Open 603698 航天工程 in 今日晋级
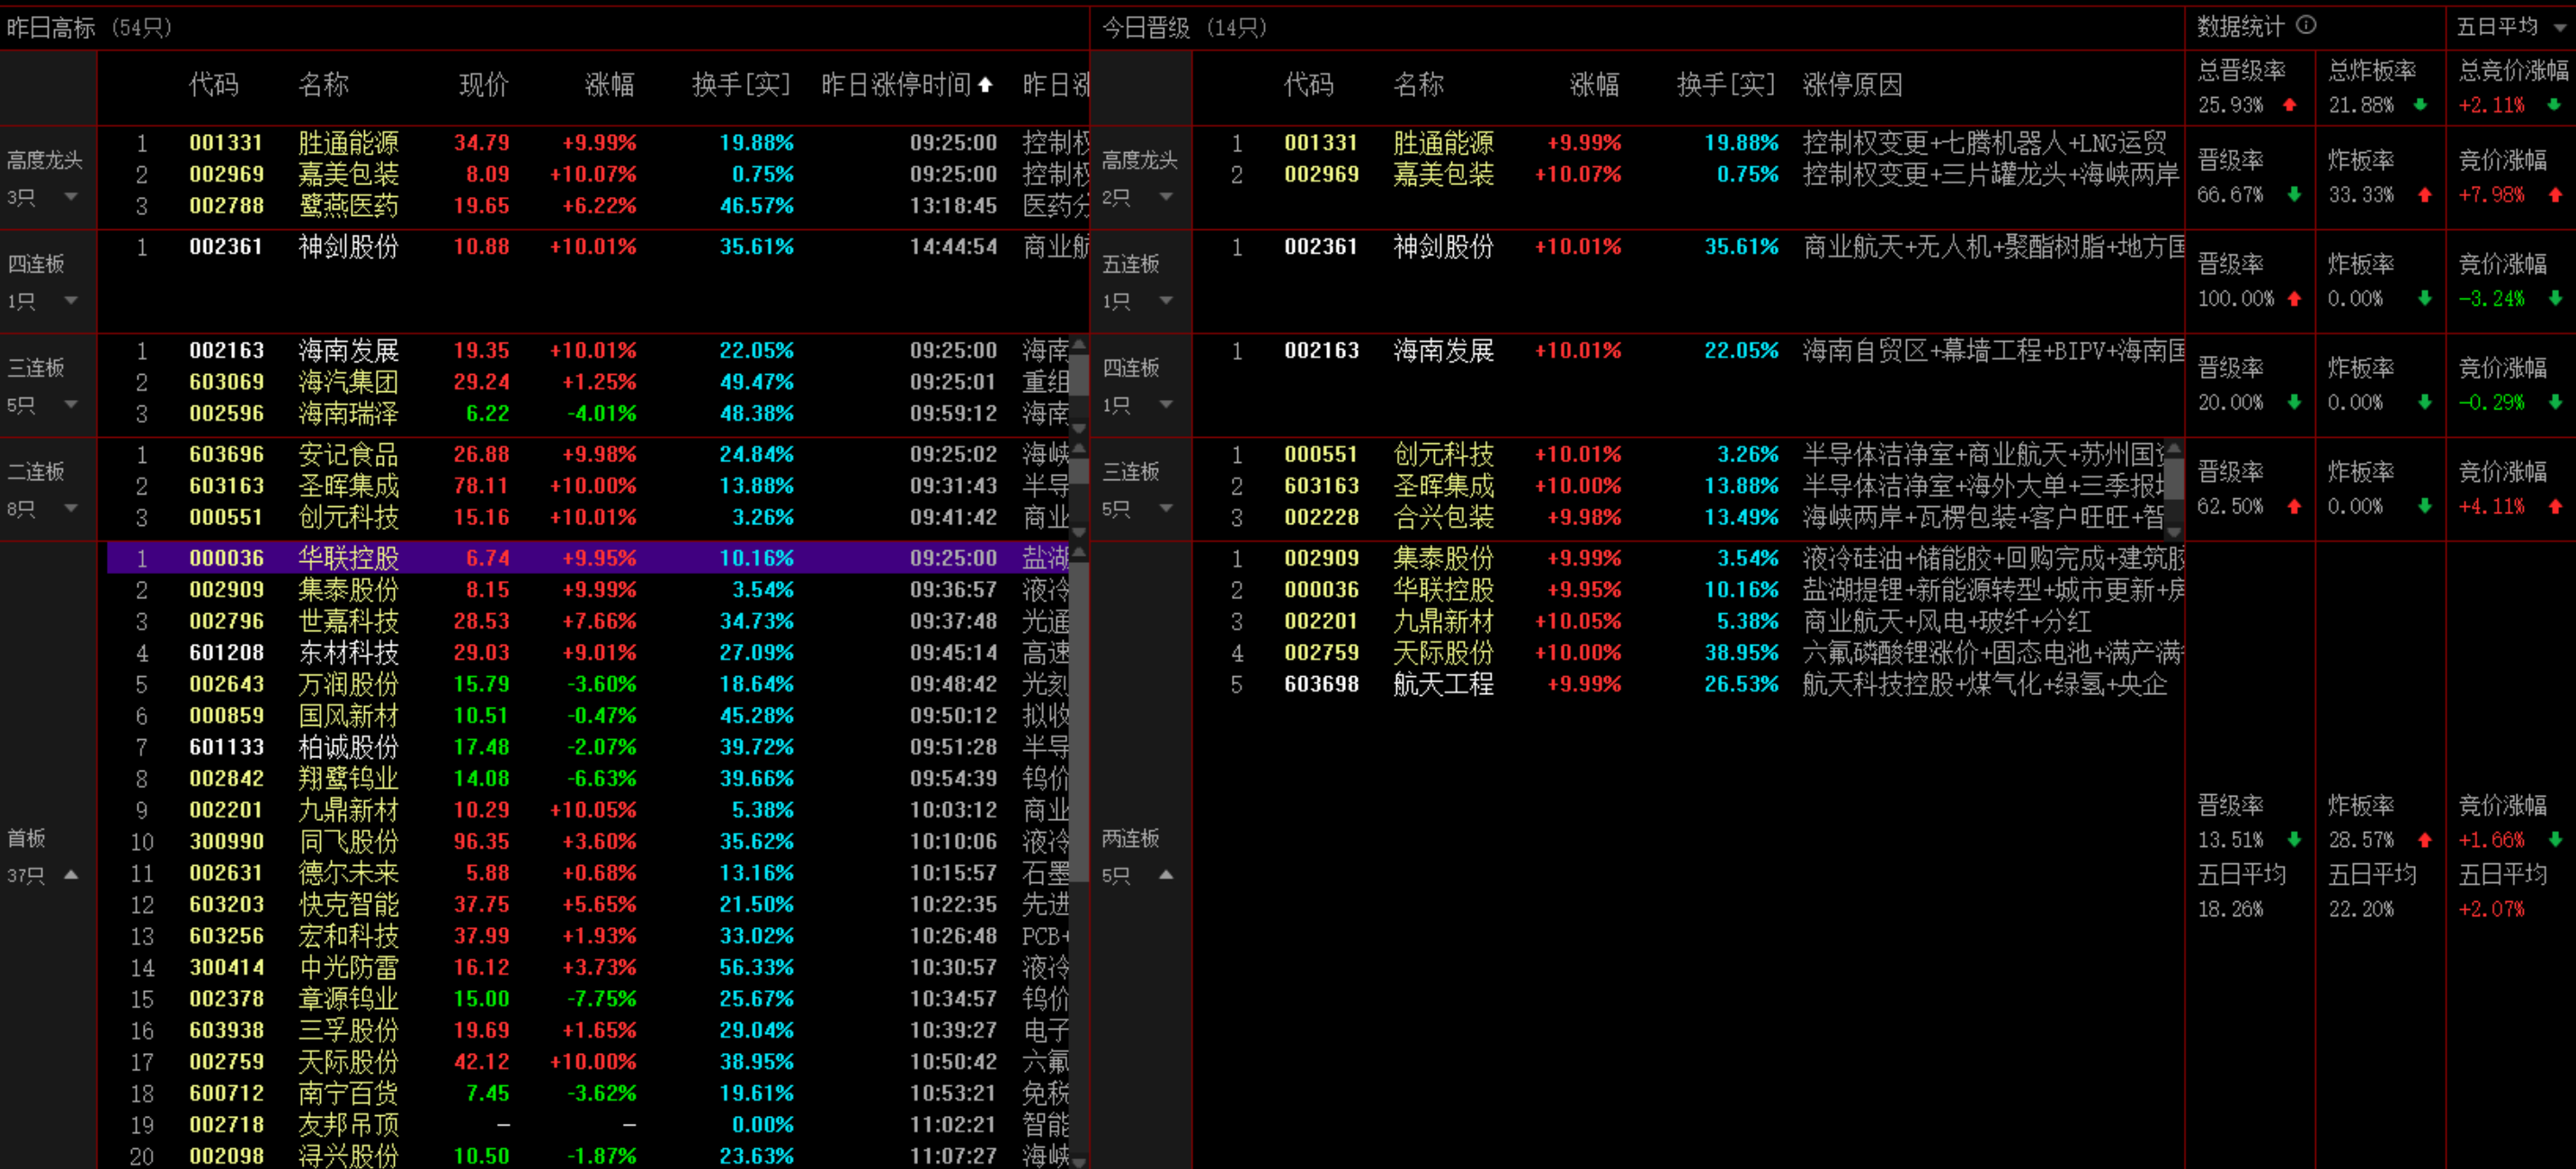This screenshot has height=1169, width=2576. pos(1442,685)
